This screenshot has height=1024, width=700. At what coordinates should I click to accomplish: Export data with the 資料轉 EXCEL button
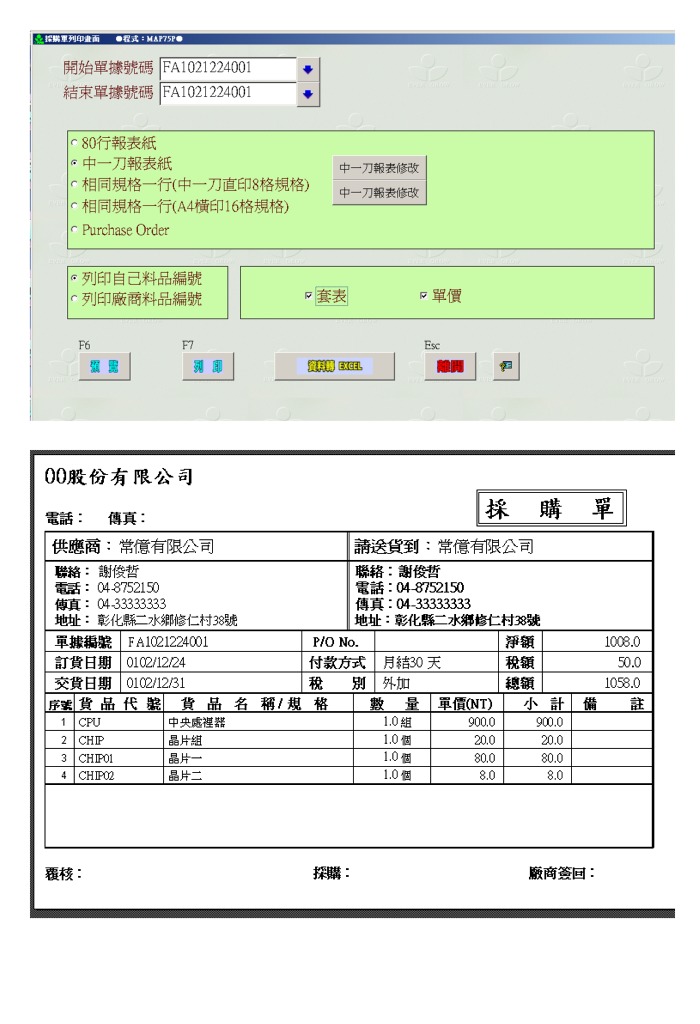[x=334, y=365]
